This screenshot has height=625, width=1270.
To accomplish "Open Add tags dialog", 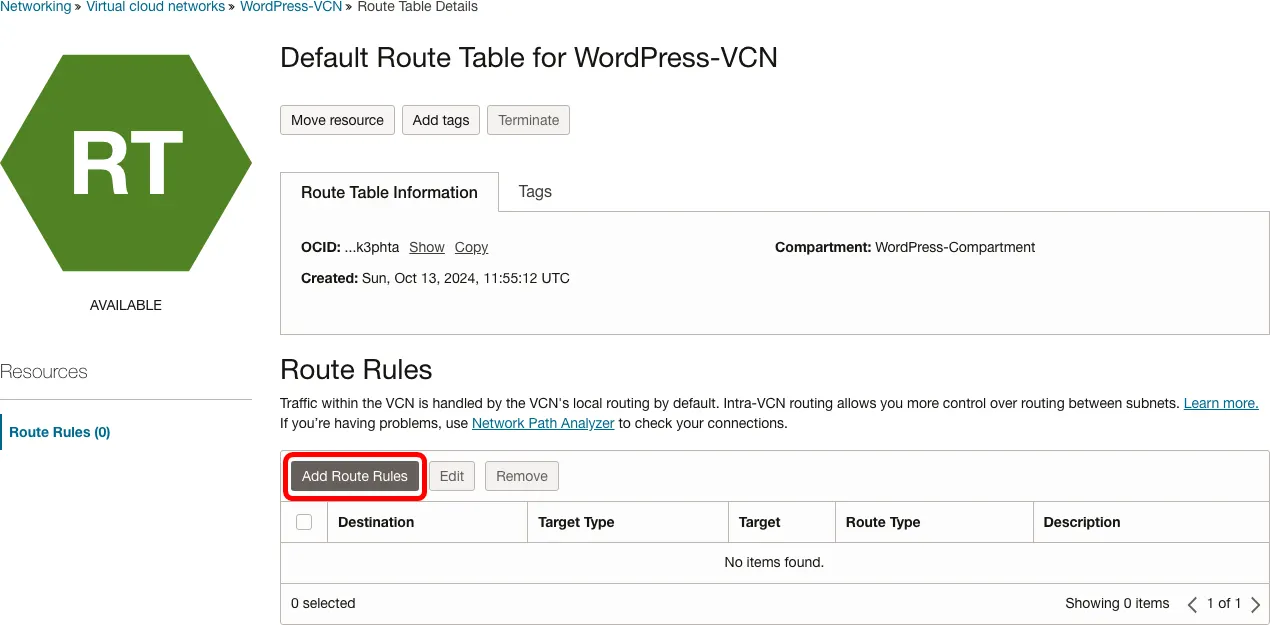I will click(x=440, y=120).
